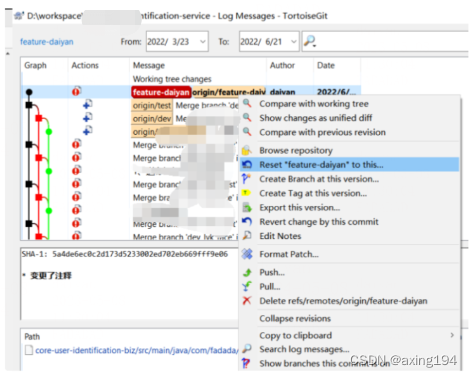The width and height of the screenshot is (472, 377).
Task: Click the magnifier icon beside Compare with previous revision
Action: pos(247,132)
